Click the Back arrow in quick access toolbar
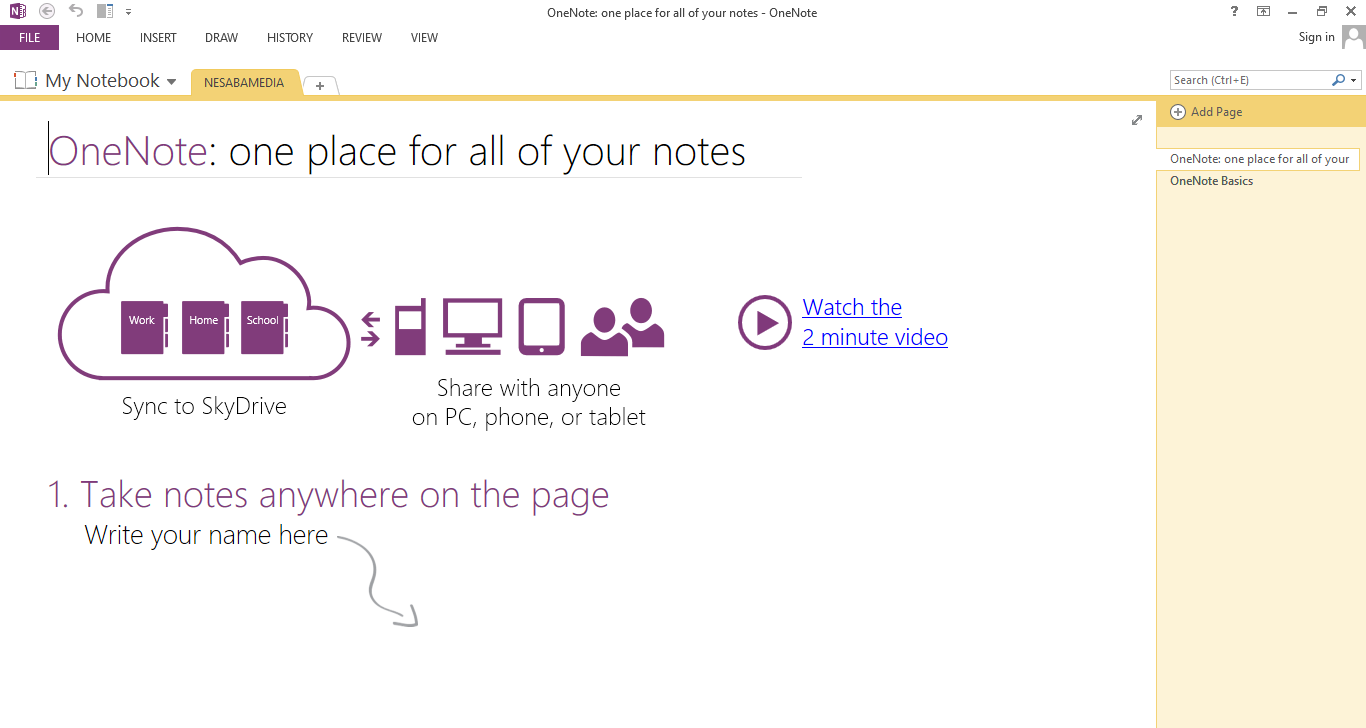Viewport: 1366px width, 728px height. click(47, 11)
